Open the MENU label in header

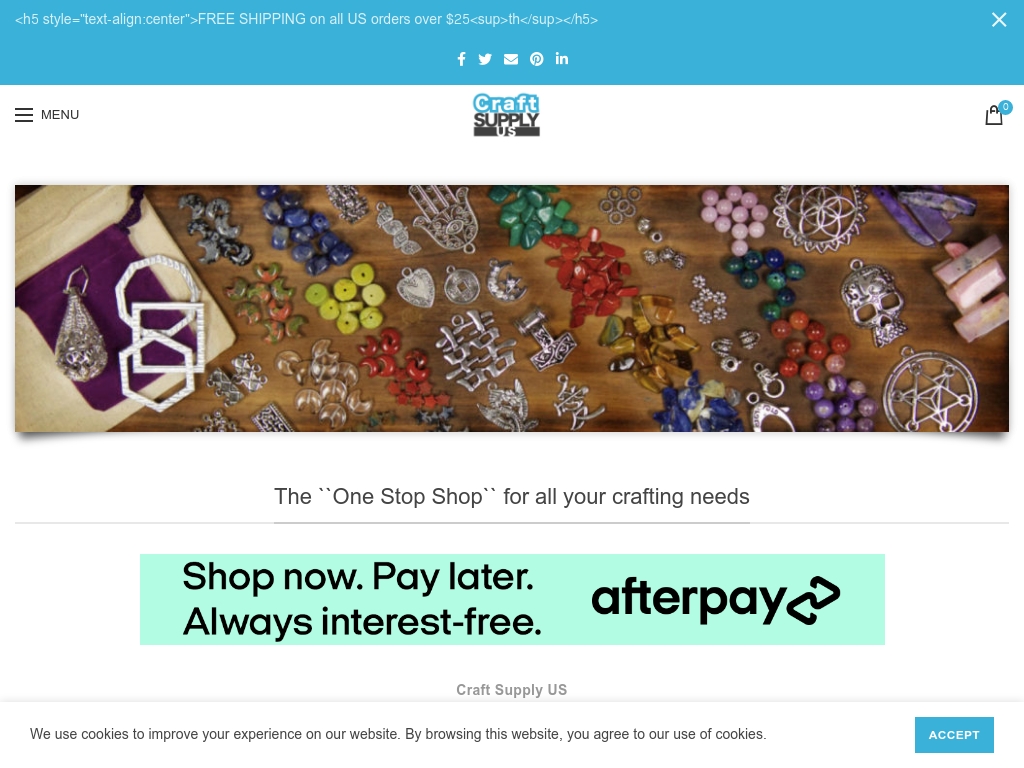click(x=59, y=115)
